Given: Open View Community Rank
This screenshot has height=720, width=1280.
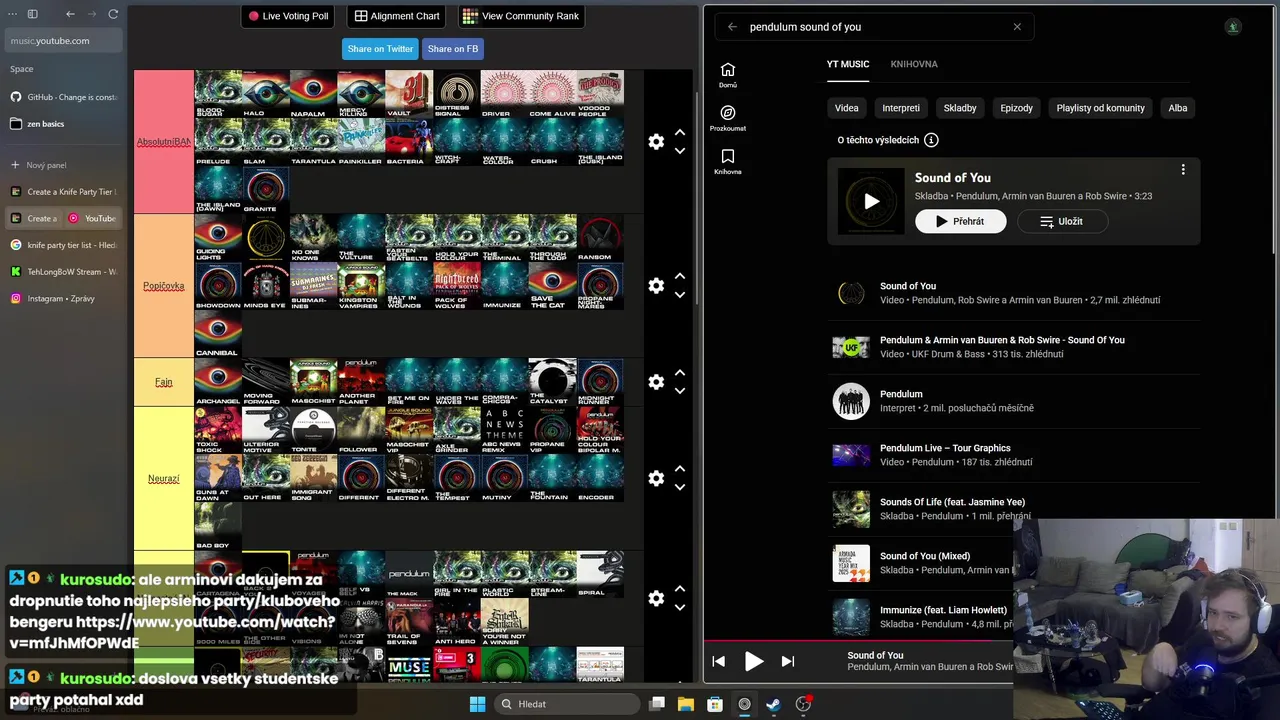Looking at the screenshot, I should [521, 16].
